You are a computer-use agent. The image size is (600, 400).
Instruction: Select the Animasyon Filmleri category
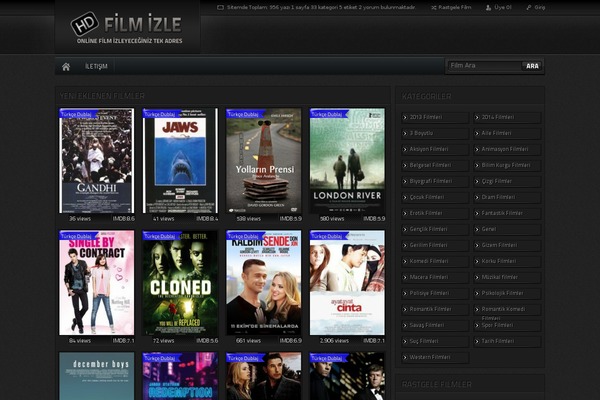[x=507, y=149]
